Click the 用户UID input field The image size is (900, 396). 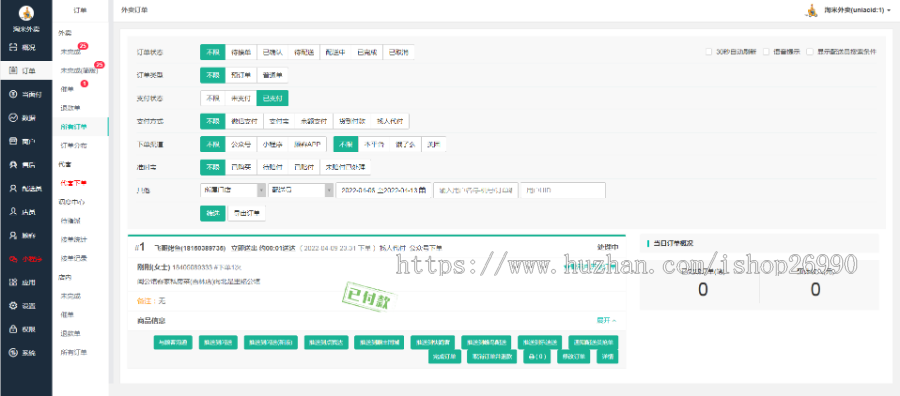(562, 191)
